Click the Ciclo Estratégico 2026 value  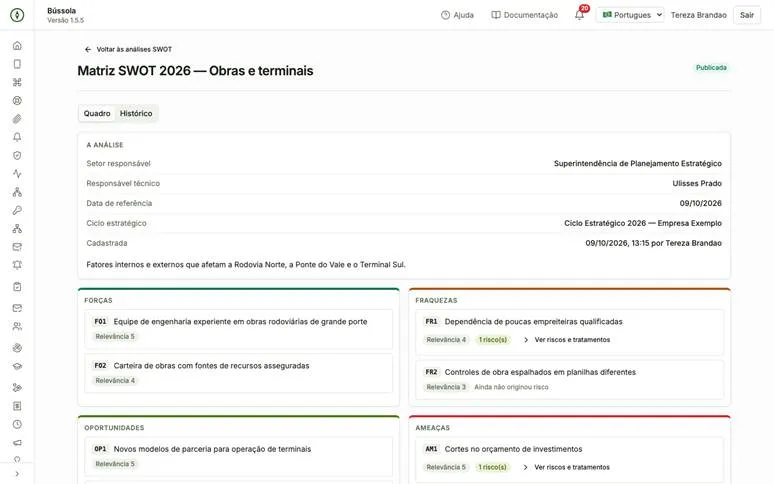(643, 223)
